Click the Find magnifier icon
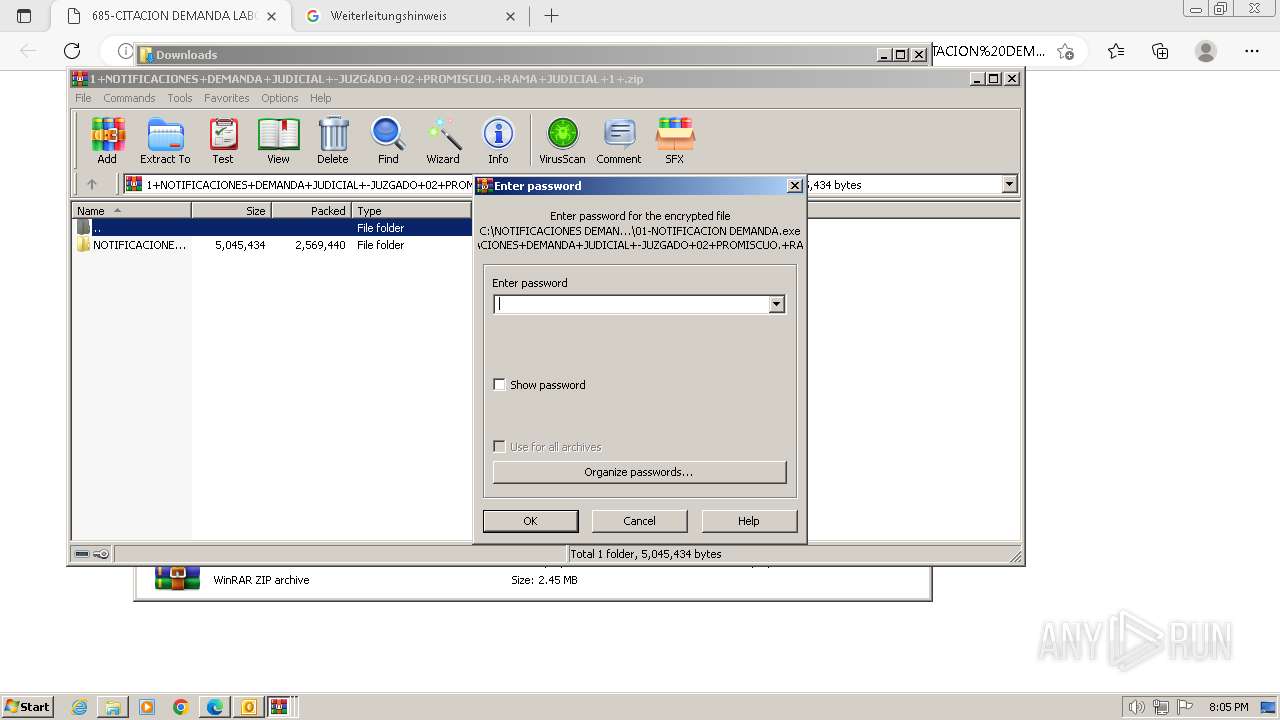The width and height of the screenshot is (1280, 720). 388,140
